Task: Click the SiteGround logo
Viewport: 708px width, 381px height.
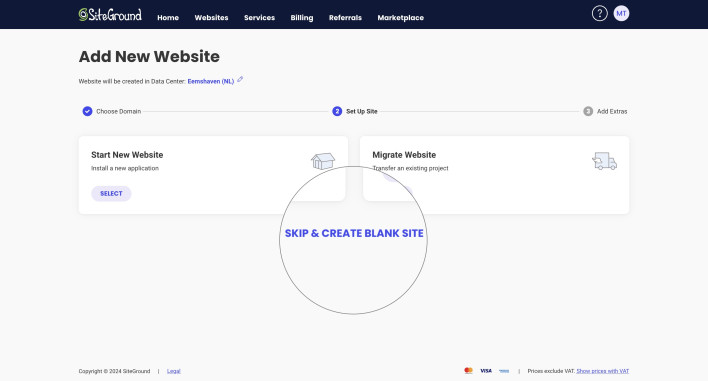Action: click(x=110, y=14)
